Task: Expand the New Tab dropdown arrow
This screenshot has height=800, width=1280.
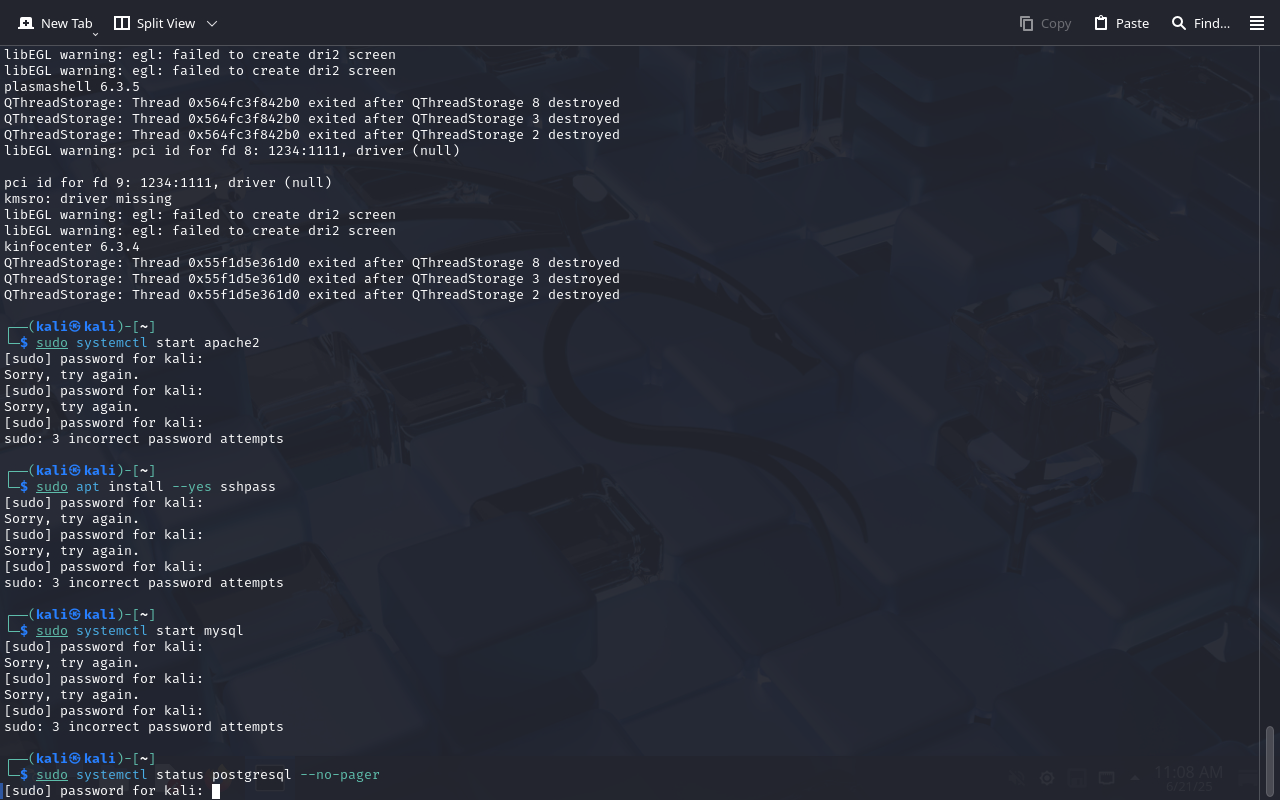Action: click(95, 35)
